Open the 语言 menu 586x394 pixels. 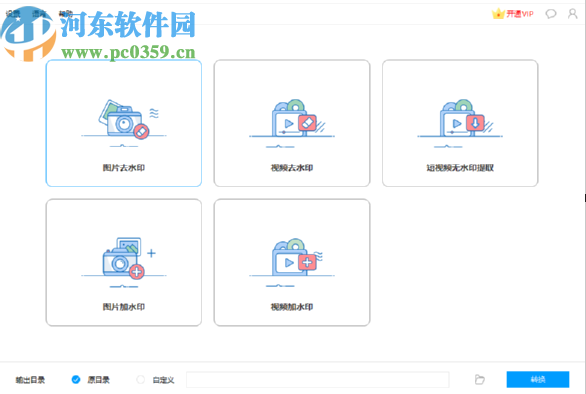[39, 14]
